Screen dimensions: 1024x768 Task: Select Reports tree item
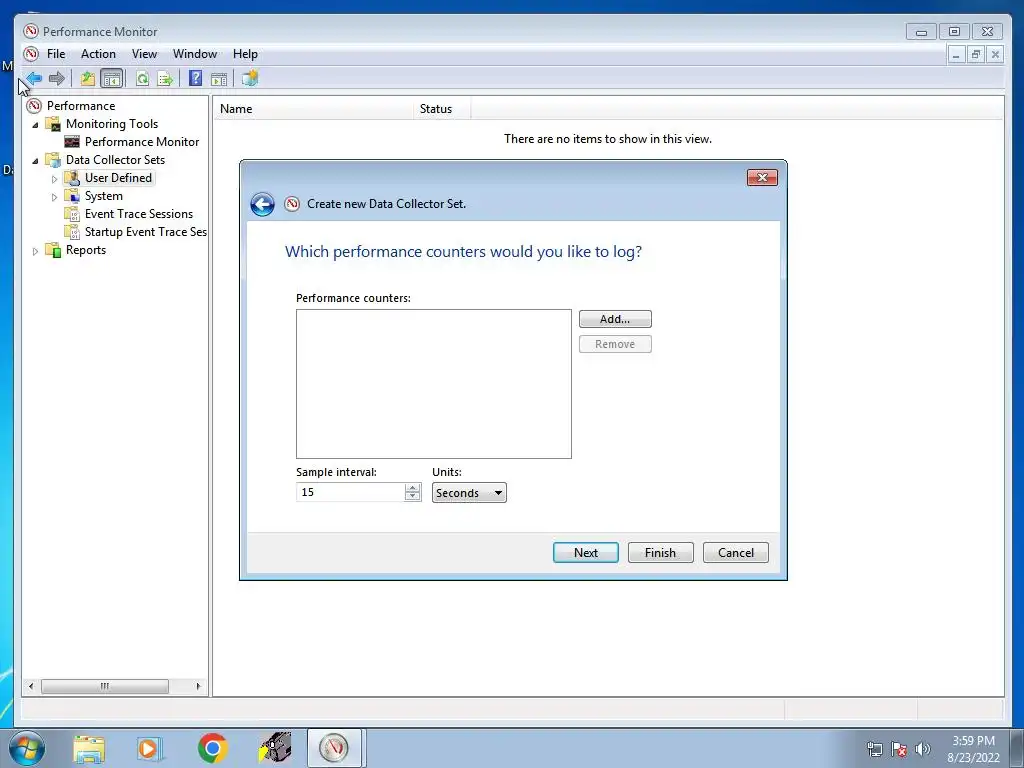(86, 250)
